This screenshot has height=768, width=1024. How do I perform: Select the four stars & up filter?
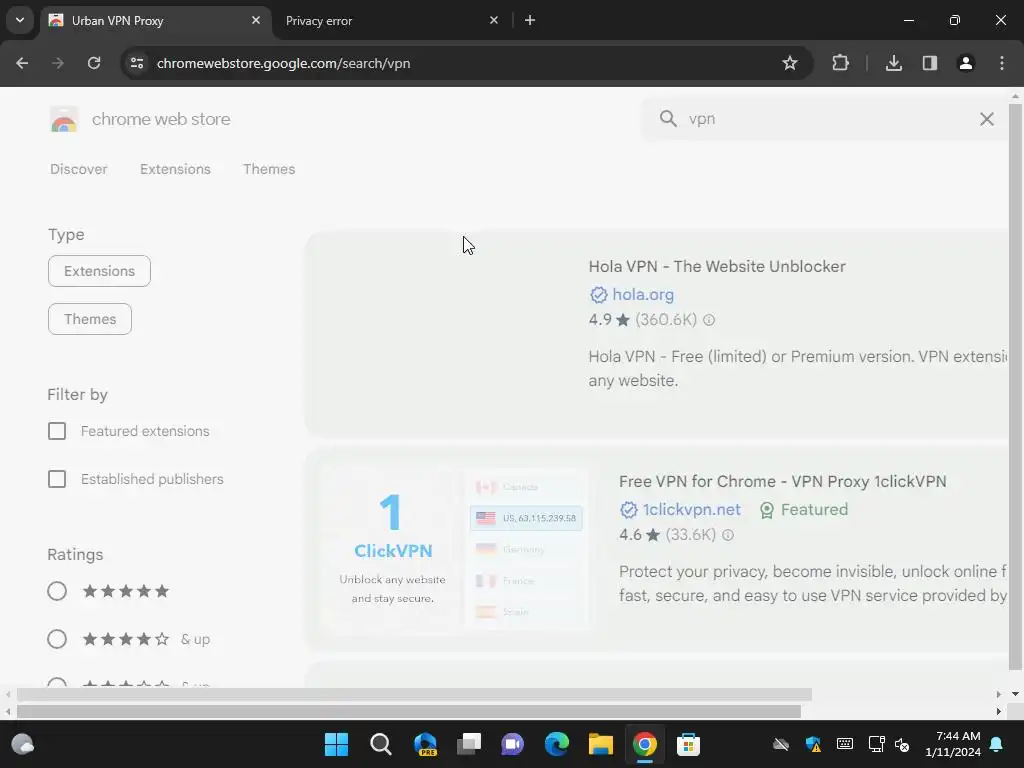[57, 639]
